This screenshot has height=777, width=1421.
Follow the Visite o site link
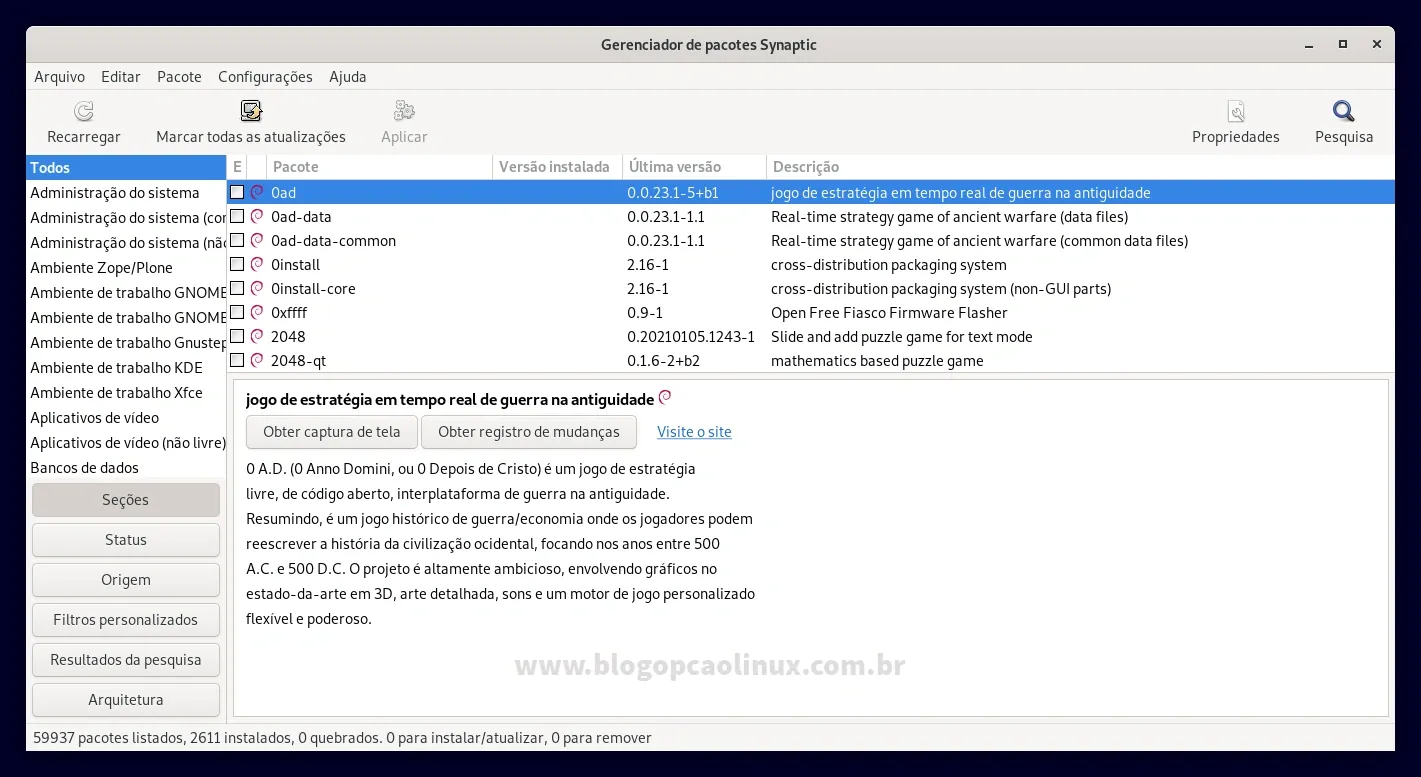coord(694,432)
